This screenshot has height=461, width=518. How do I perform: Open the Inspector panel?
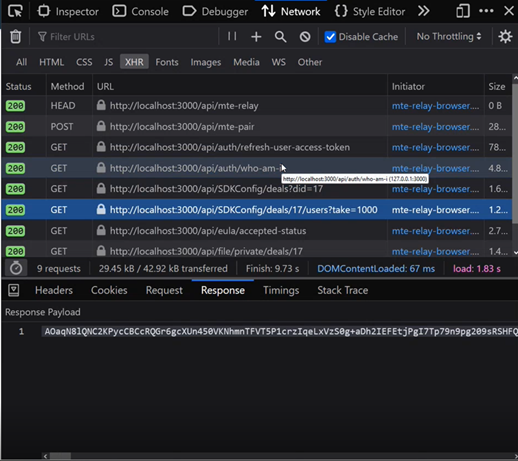pos(68,11)
